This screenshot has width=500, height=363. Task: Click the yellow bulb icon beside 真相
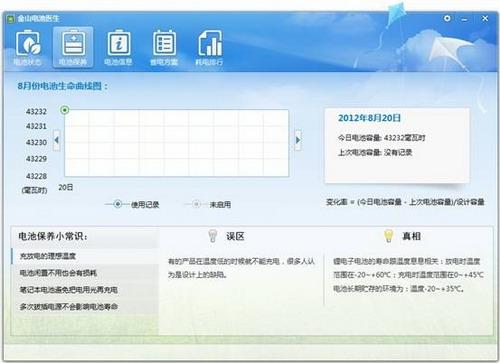pyautogui.click(x=388, y=235)
